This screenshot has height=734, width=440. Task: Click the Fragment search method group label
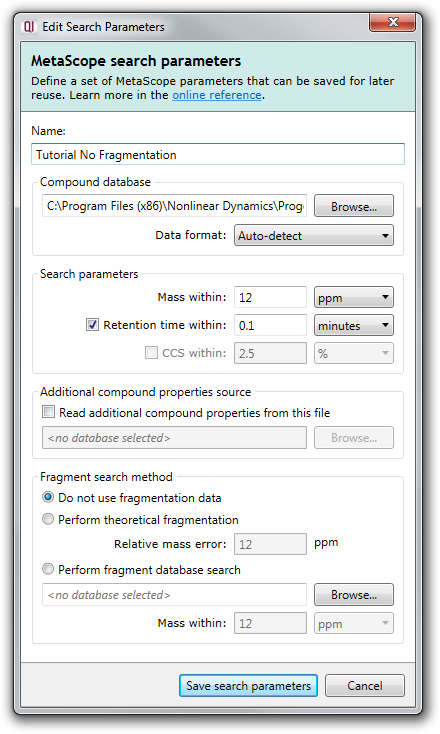[106, 477]
